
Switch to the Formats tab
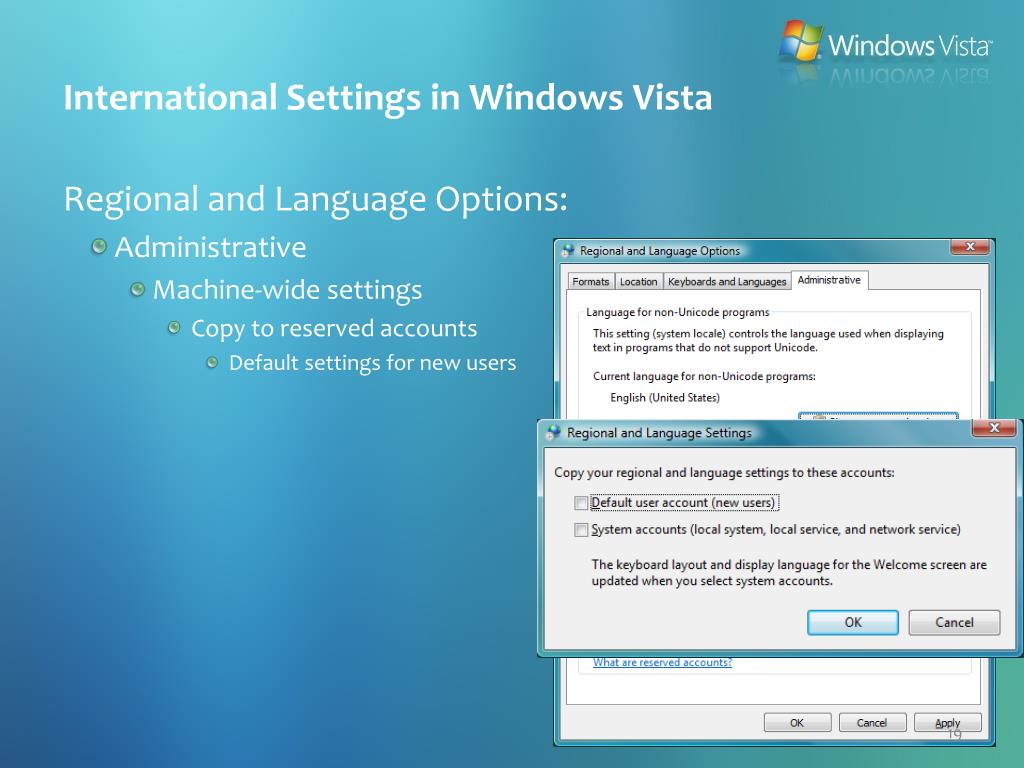click(590, 281)
